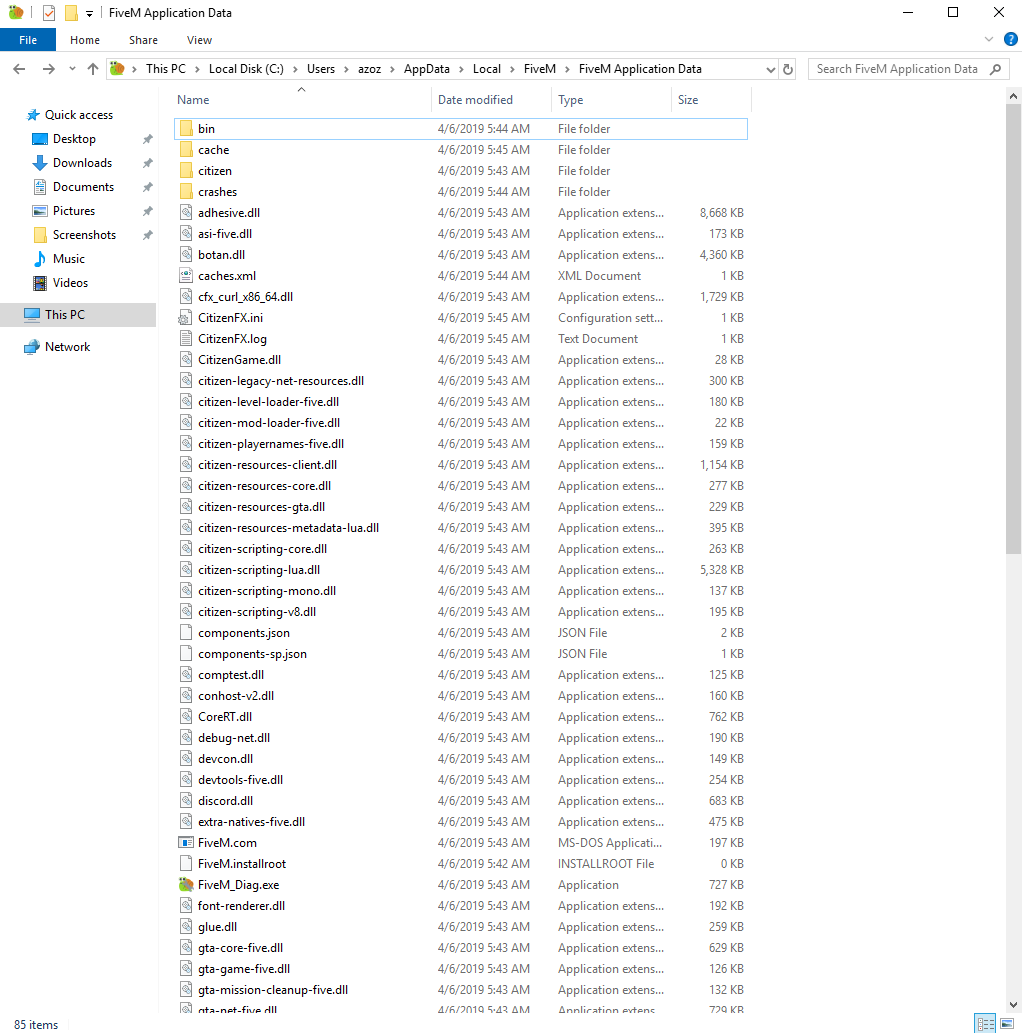
Task: Click the 'Users' breadcrumb segment
Action: click(321, 69)
